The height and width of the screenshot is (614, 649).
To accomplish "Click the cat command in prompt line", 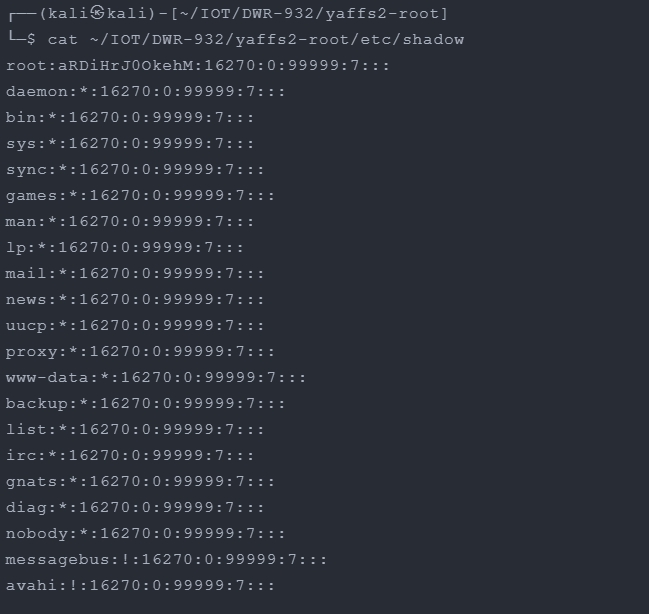I will [x=62, y=40].
